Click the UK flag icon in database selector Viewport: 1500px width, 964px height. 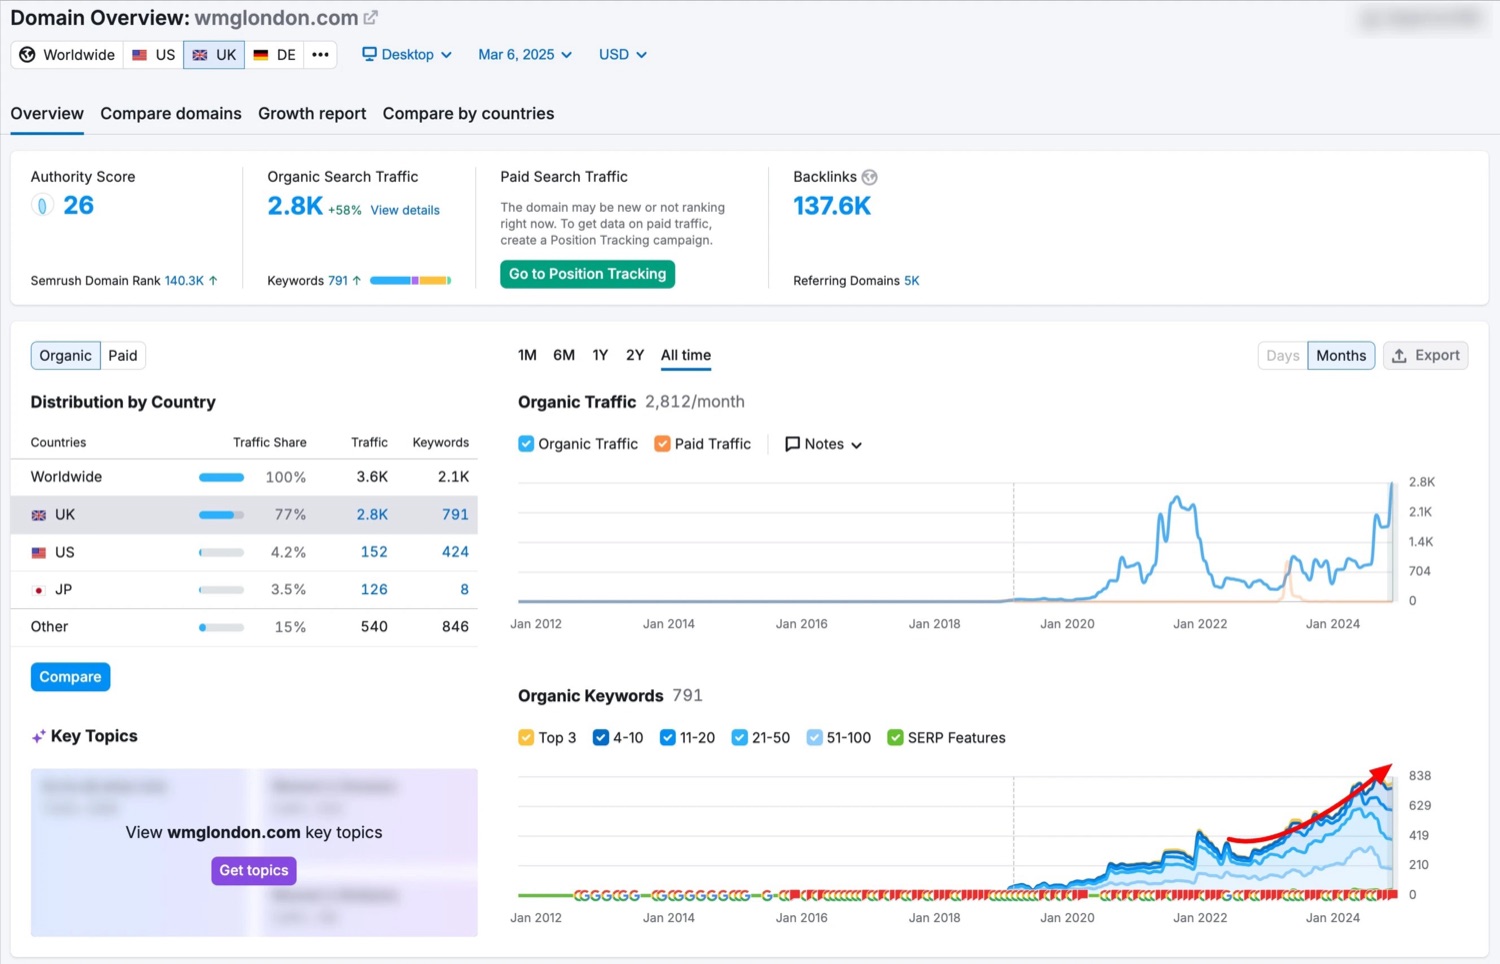pos(200,55)
